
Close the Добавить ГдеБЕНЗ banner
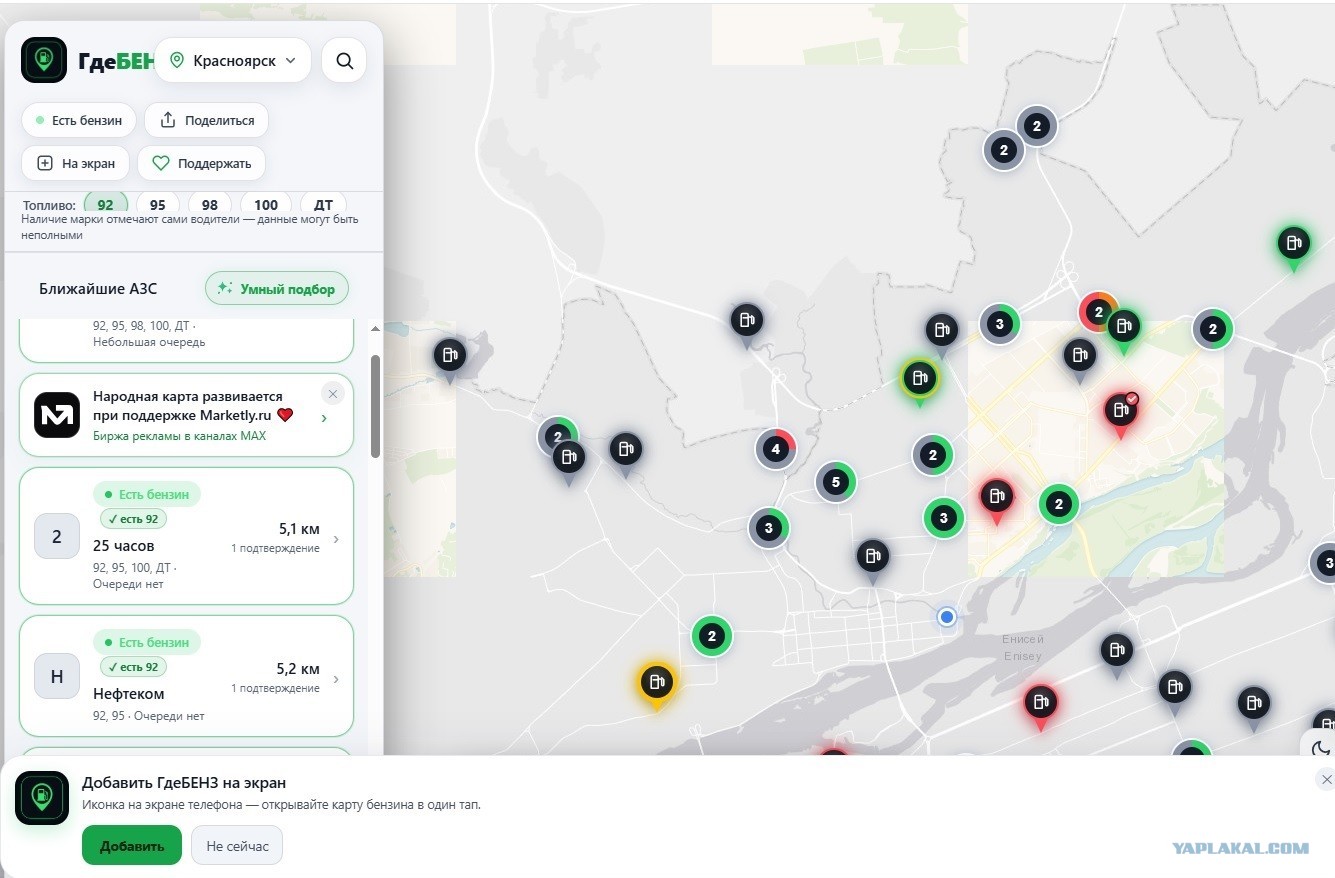[1326, 779]
